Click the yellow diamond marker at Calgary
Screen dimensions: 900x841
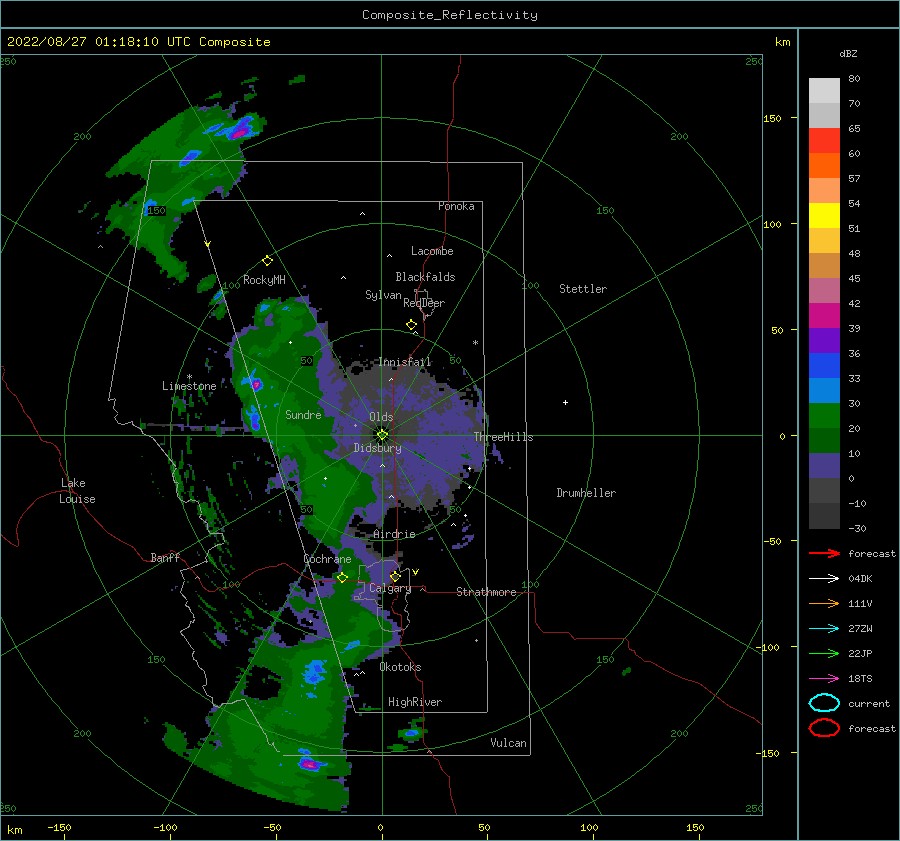point(395,576)
